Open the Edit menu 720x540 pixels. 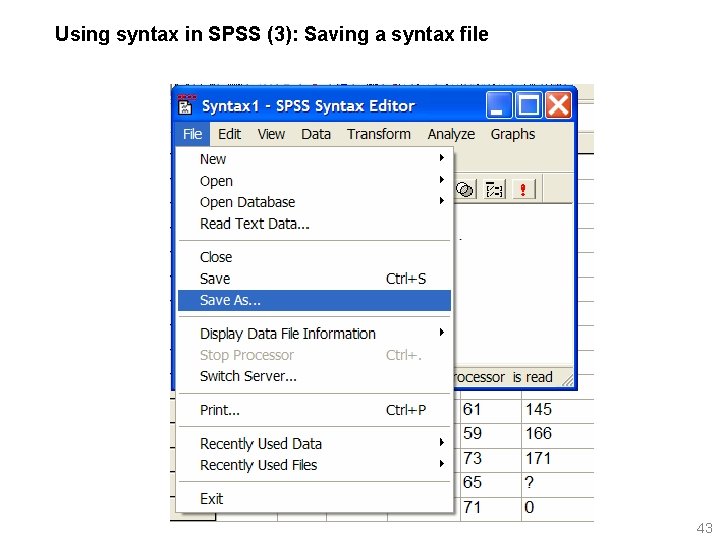click(229, 134)
